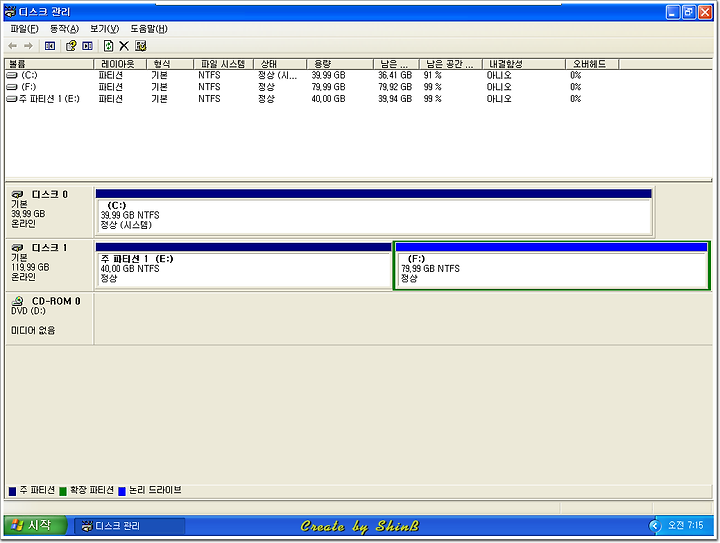Click the 디스크 0 disk icon
The width and height of the screenshot is (720, 543).
[17, 195]
